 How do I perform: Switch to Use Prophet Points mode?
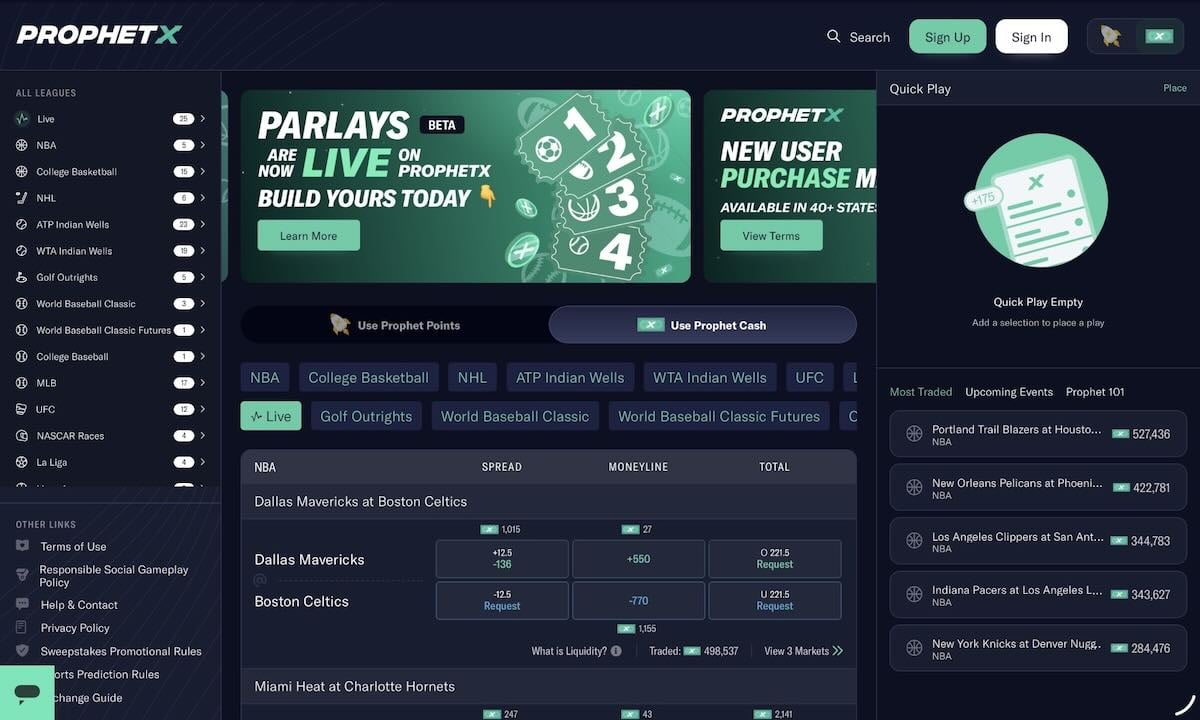click(x=395, y=325)
